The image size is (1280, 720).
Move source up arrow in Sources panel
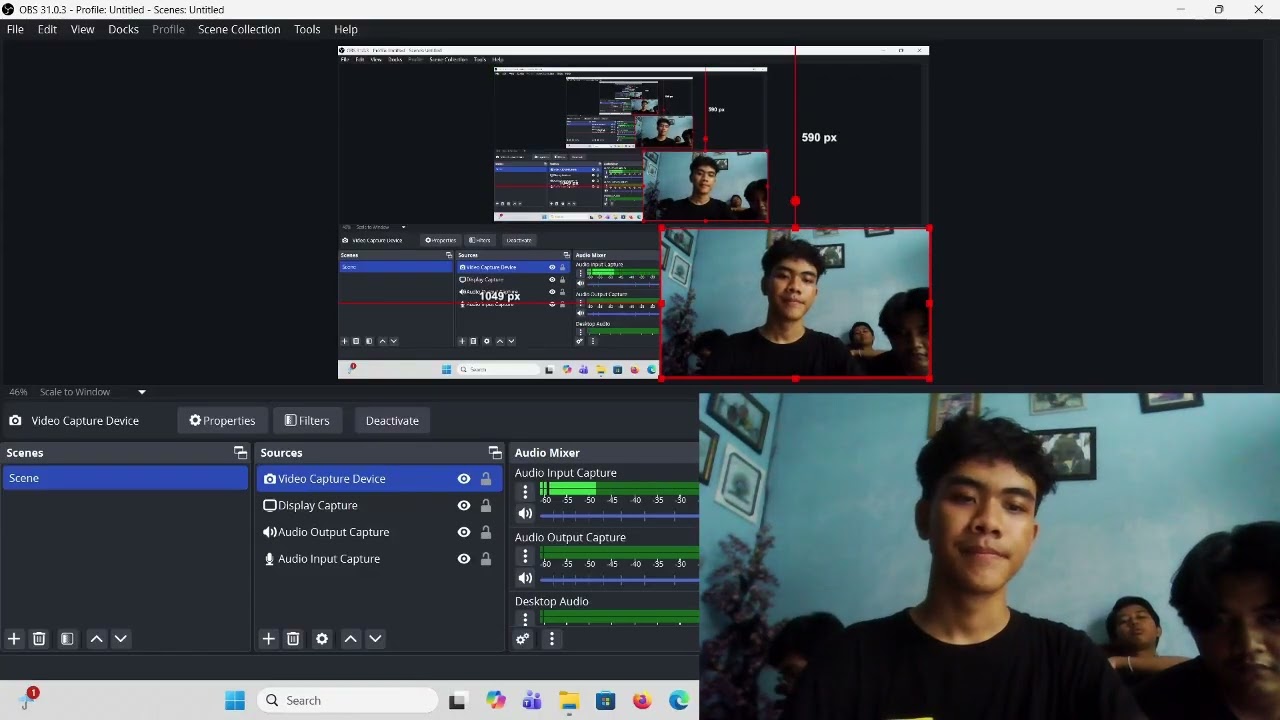coord(350,638)
